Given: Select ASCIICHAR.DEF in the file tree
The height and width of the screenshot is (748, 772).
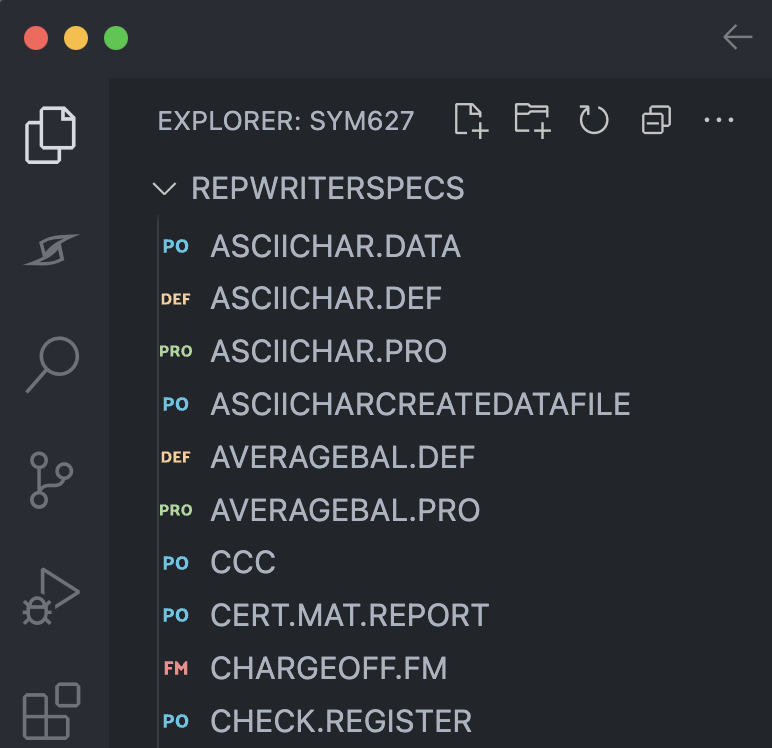Looking at the screenshot, I should point(326,298).
